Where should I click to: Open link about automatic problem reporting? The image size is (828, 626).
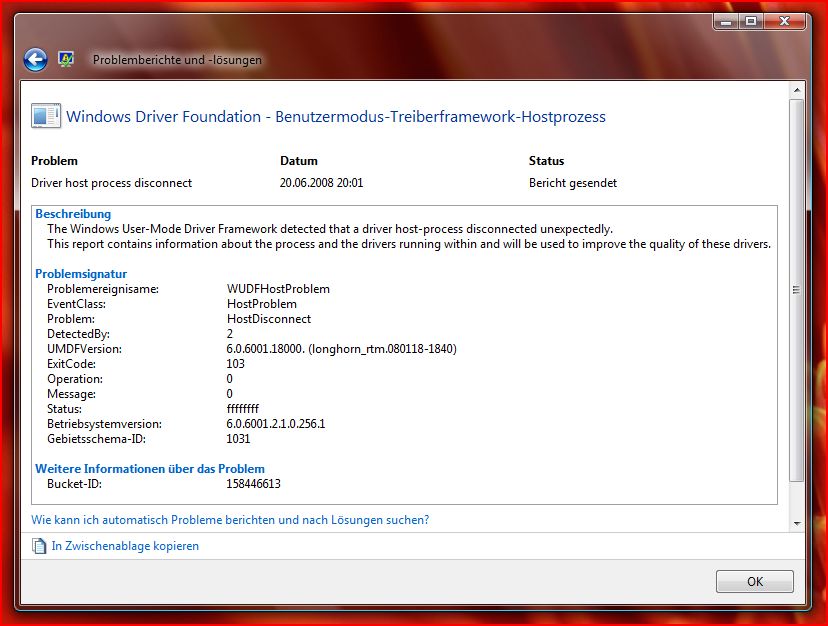click(230, 520)
